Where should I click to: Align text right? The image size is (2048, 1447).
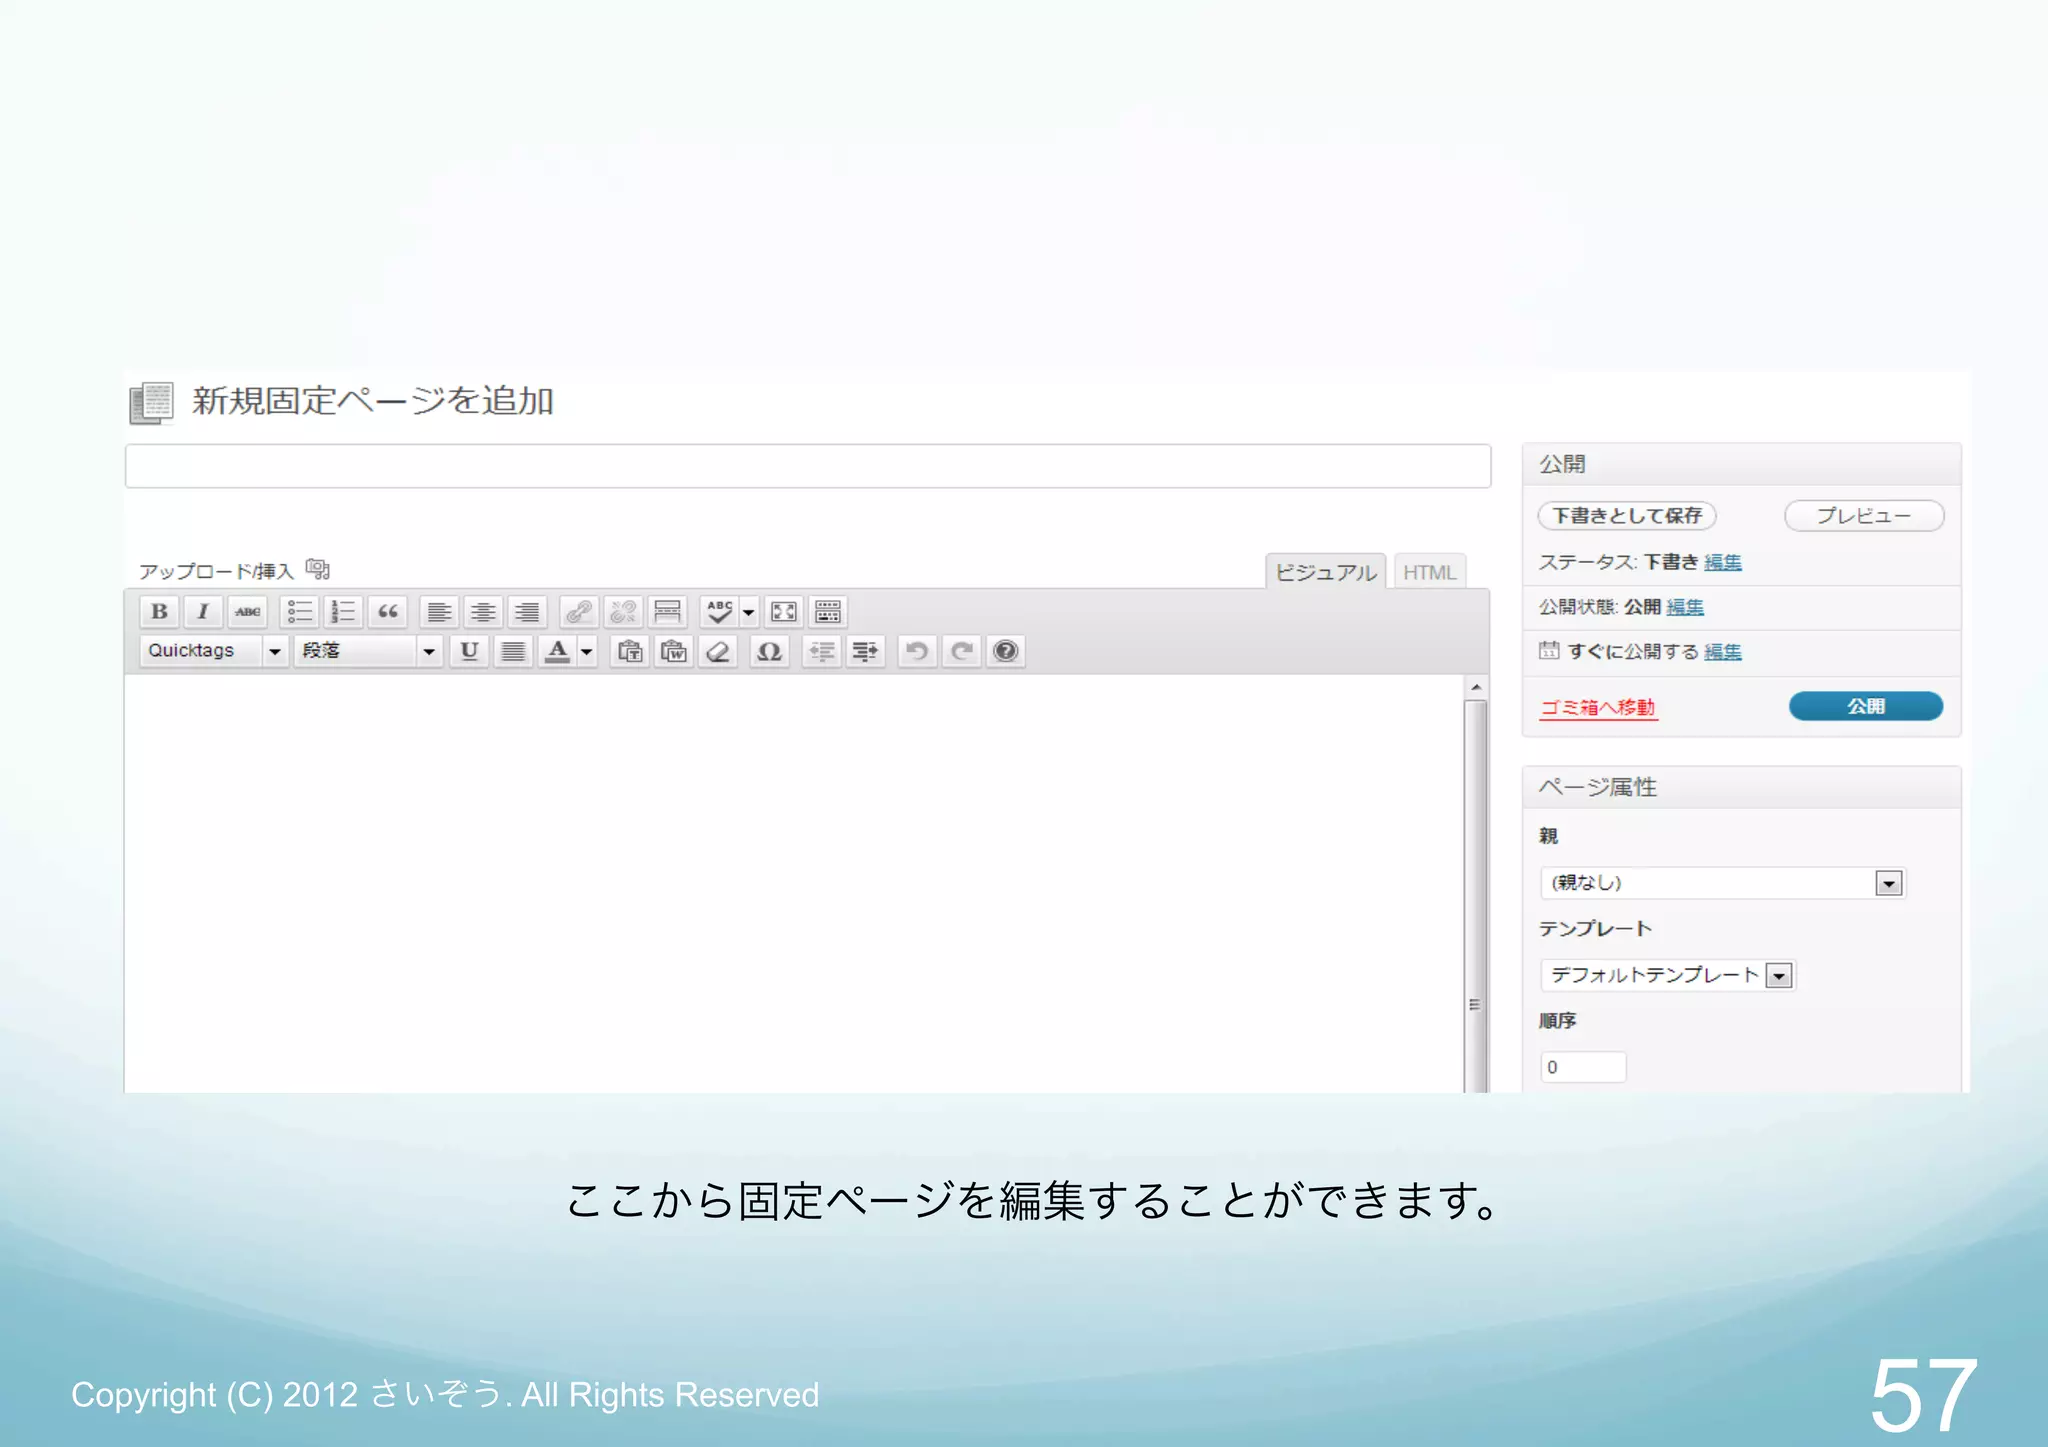click(x=527, y=611)
